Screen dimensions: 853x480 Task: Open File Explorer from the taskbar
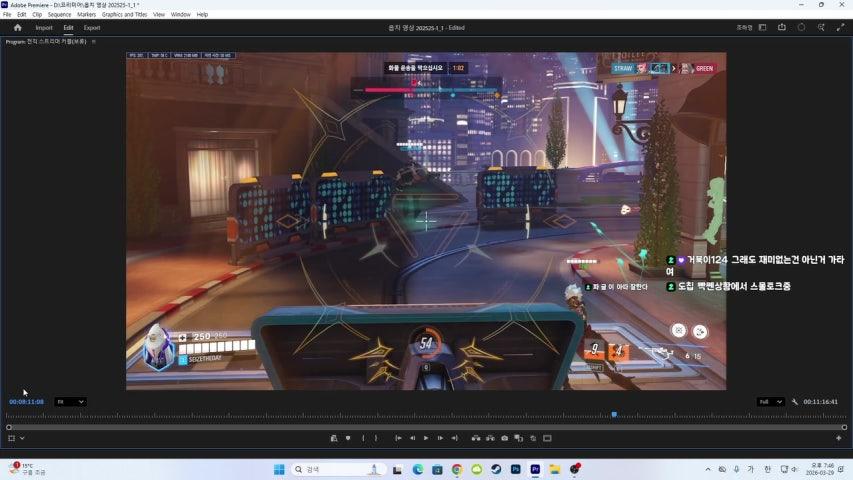coord(555,469)
